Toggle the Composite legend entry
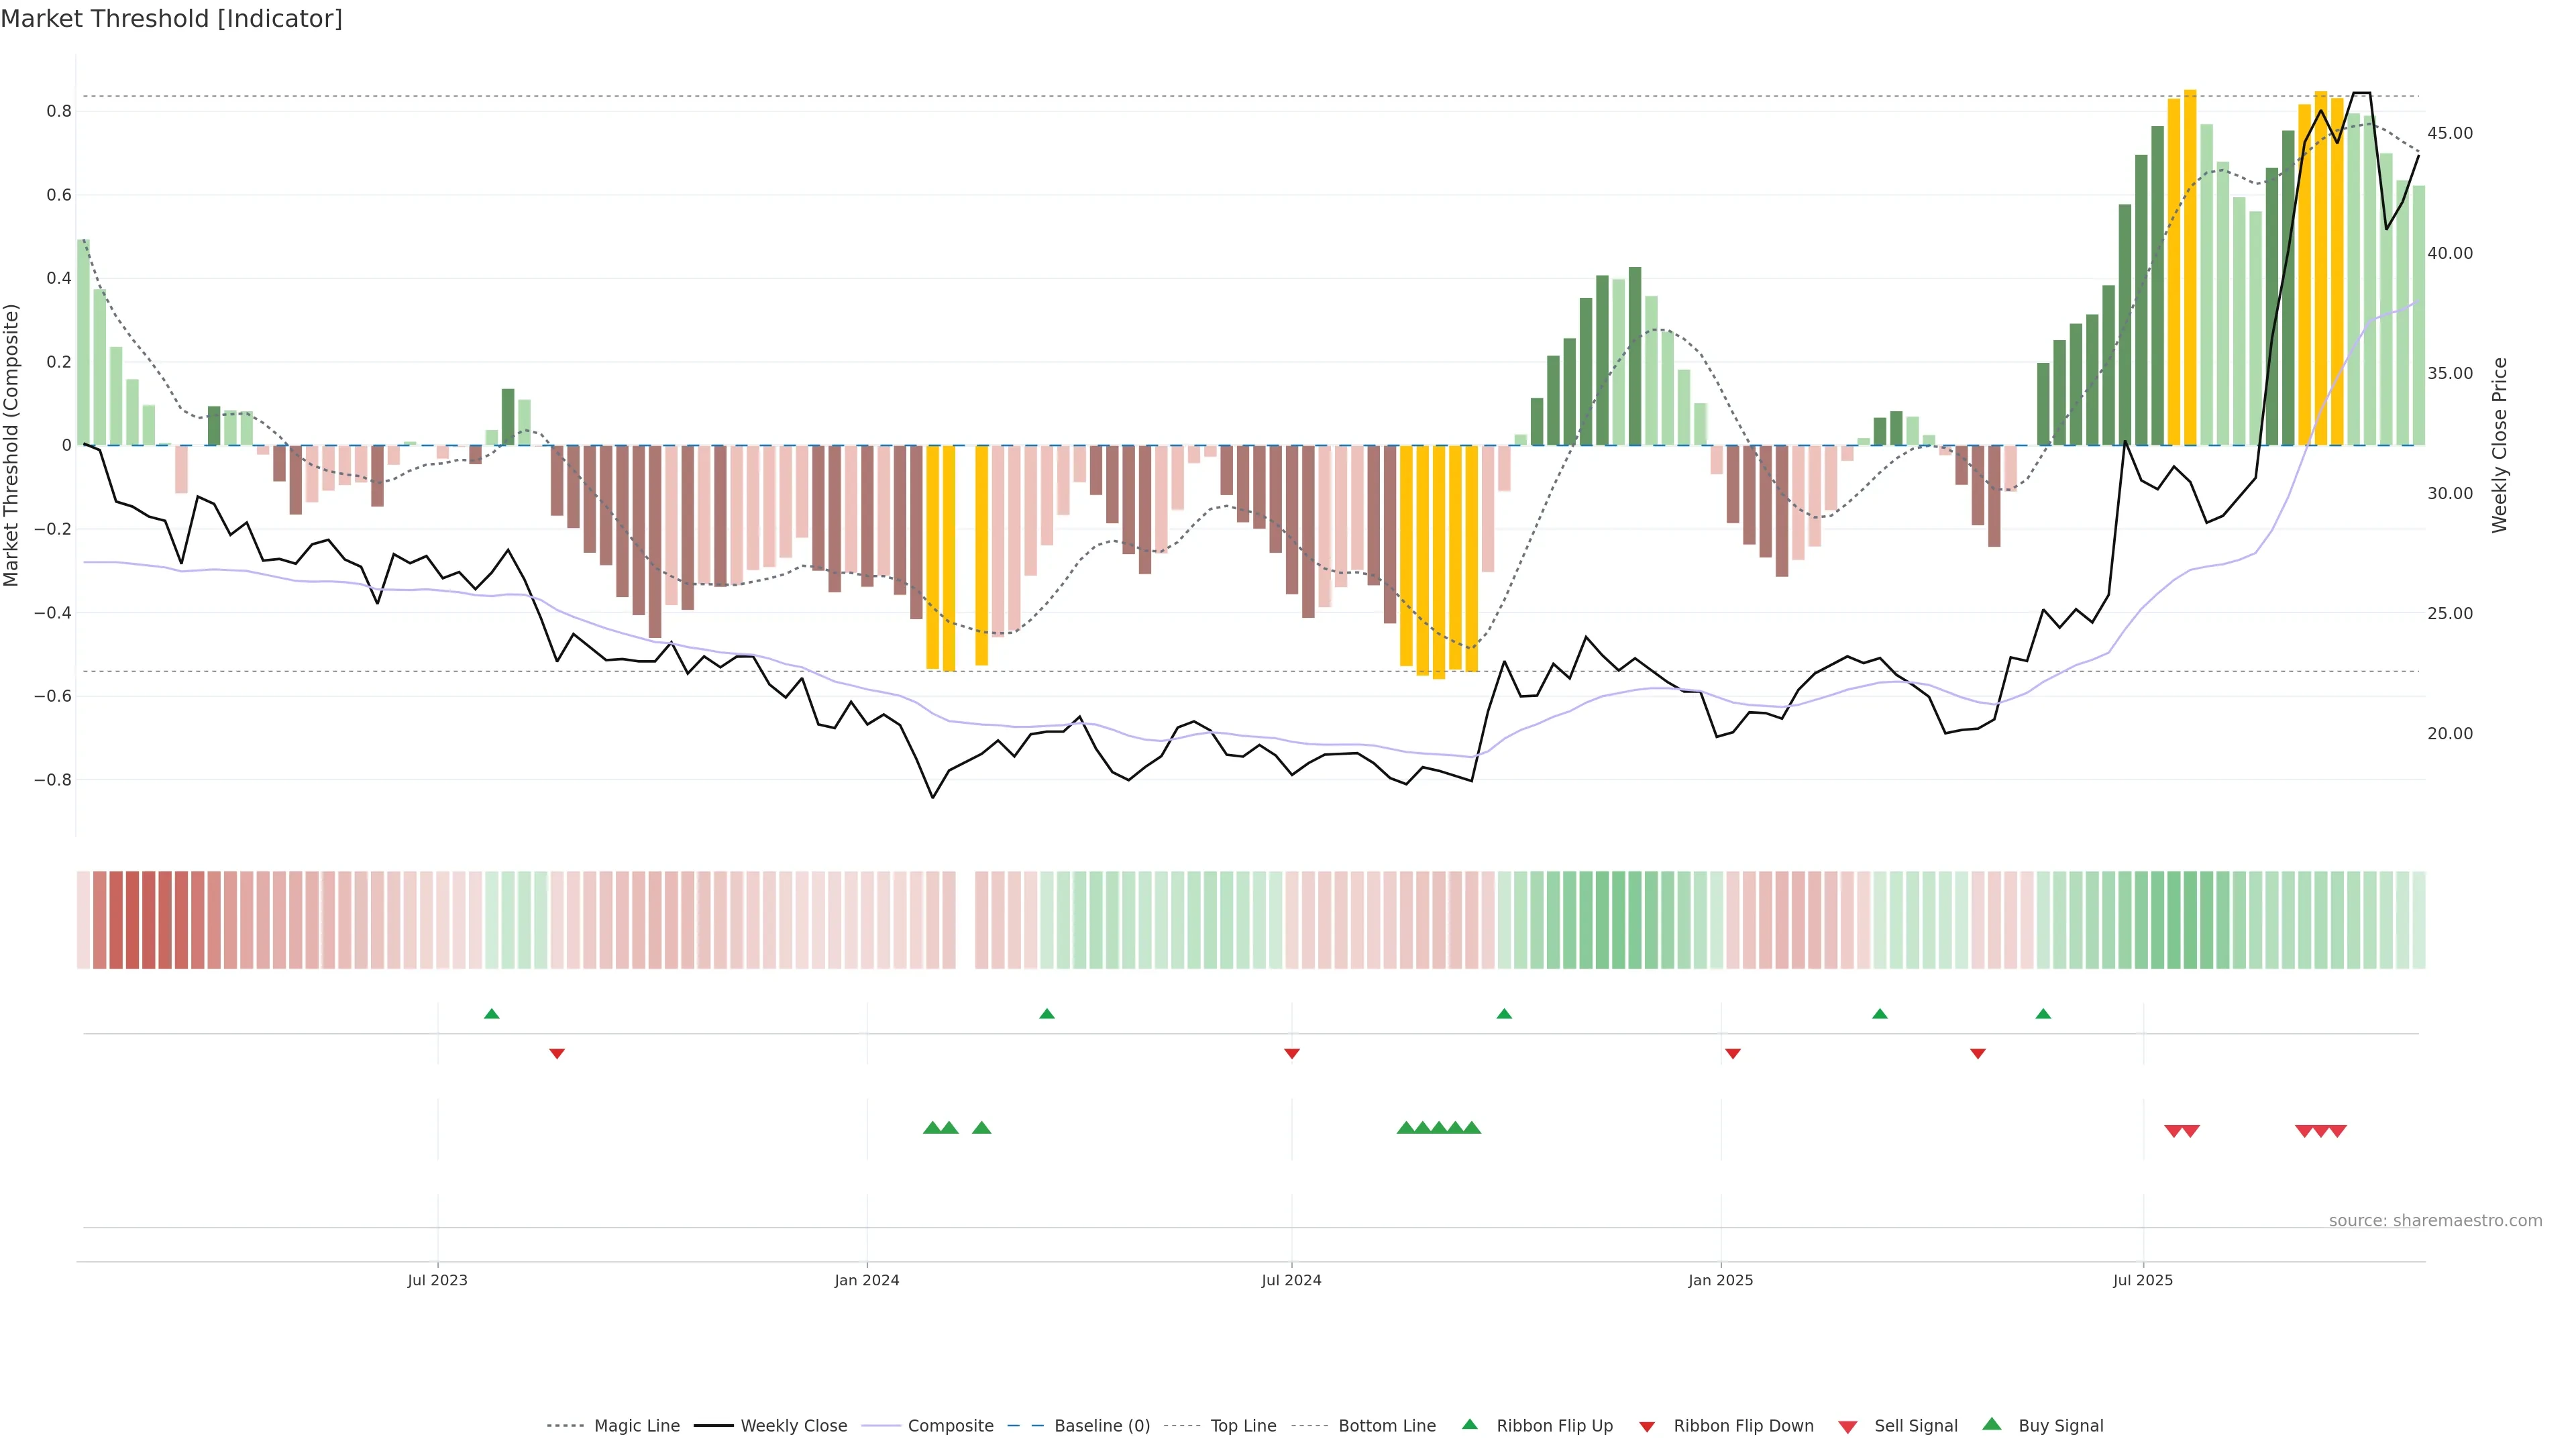This screenshot has width=2576, height=1449. pos(950,1426)
